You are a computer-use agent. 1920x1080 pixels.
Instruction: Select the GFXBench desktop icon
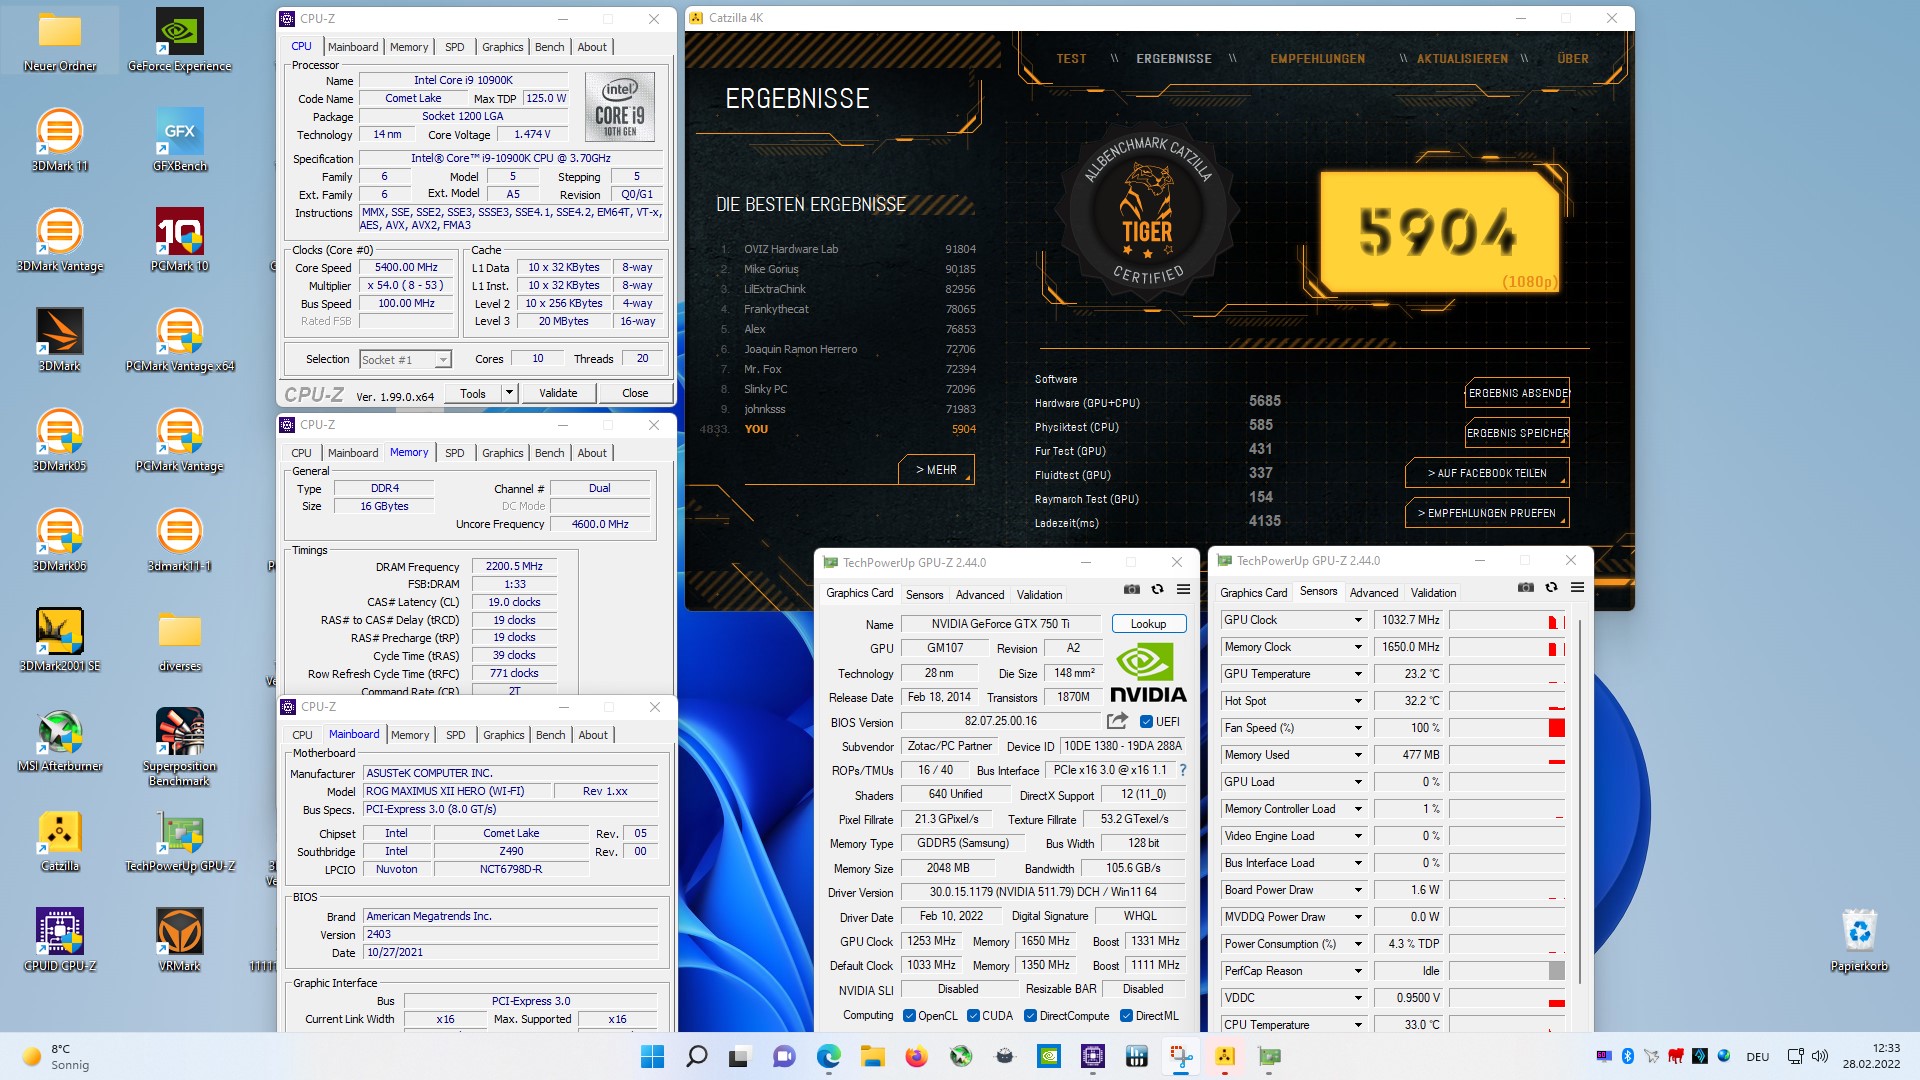(x=180, y=140)
